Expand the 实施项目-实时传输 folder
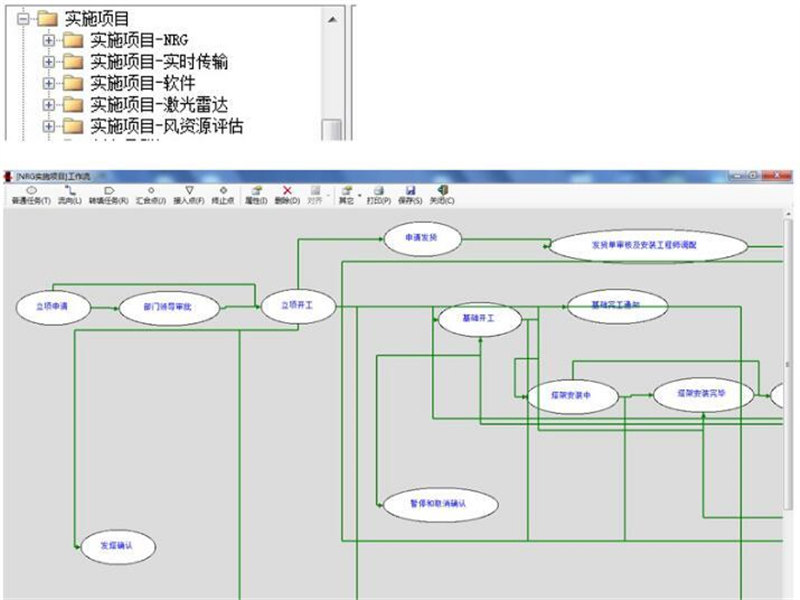 [x=48, y=62]
